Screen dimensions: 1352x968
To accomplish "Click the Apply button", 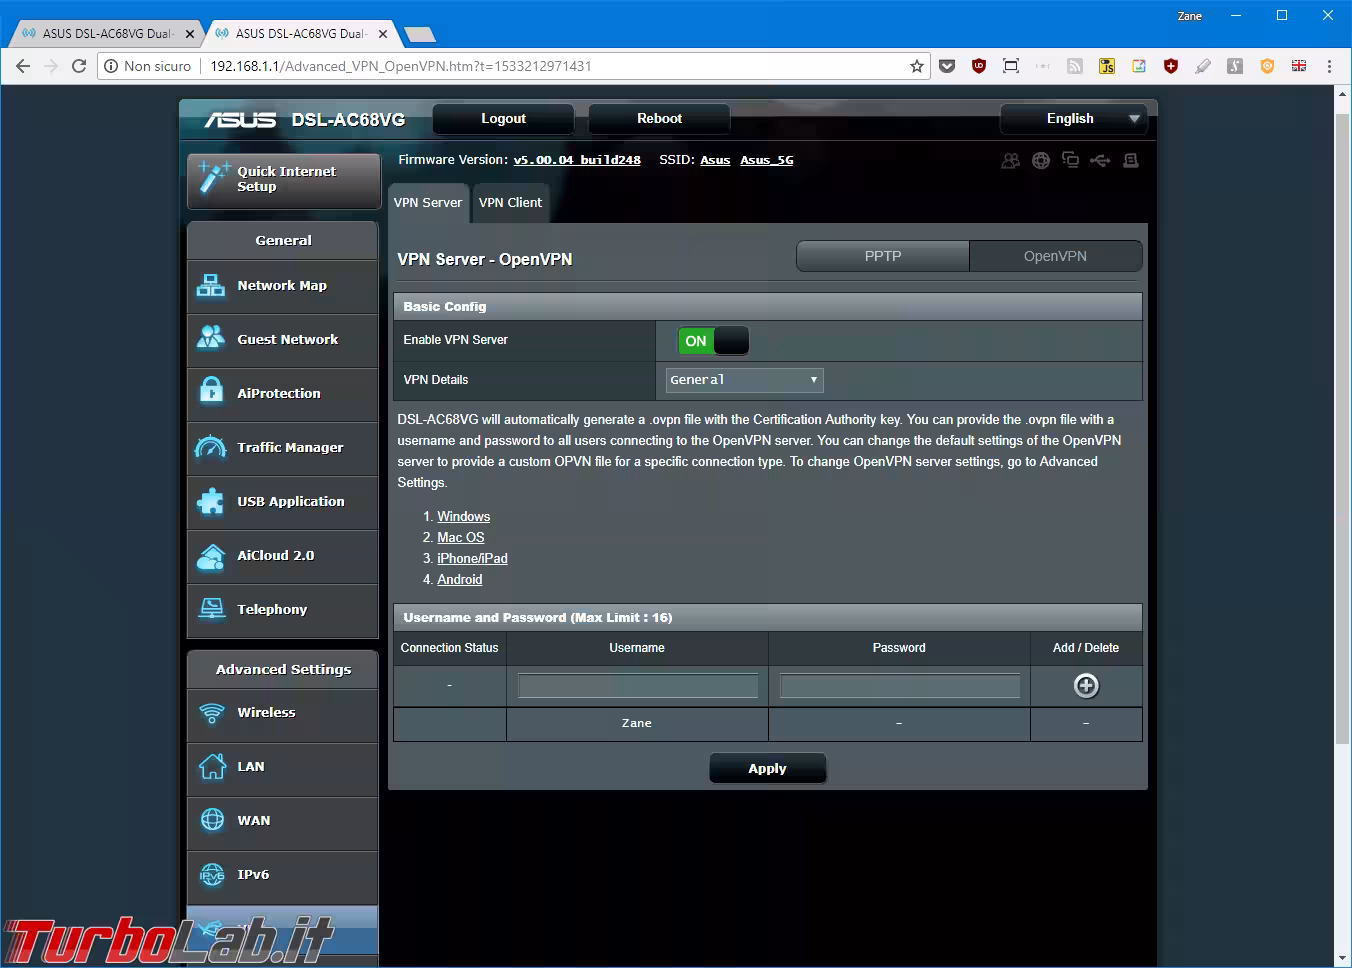I will (x=767, y=768).
